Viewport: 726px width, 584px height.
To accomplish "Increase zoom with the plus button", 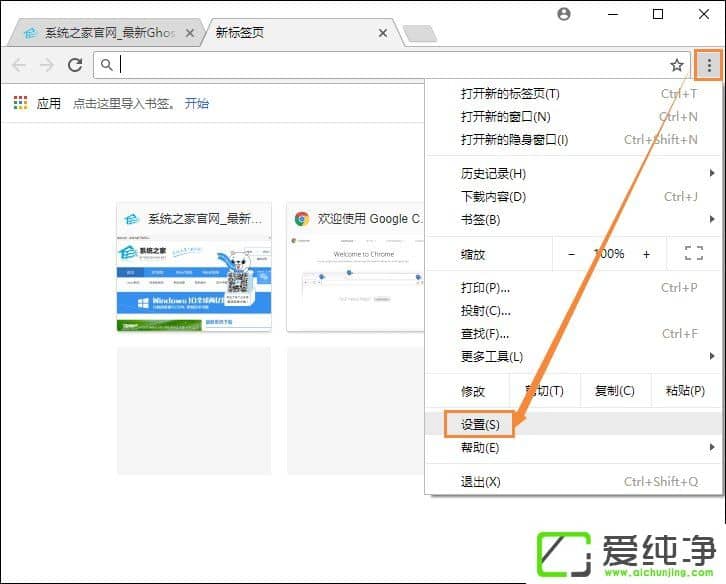I will (646, 254).
